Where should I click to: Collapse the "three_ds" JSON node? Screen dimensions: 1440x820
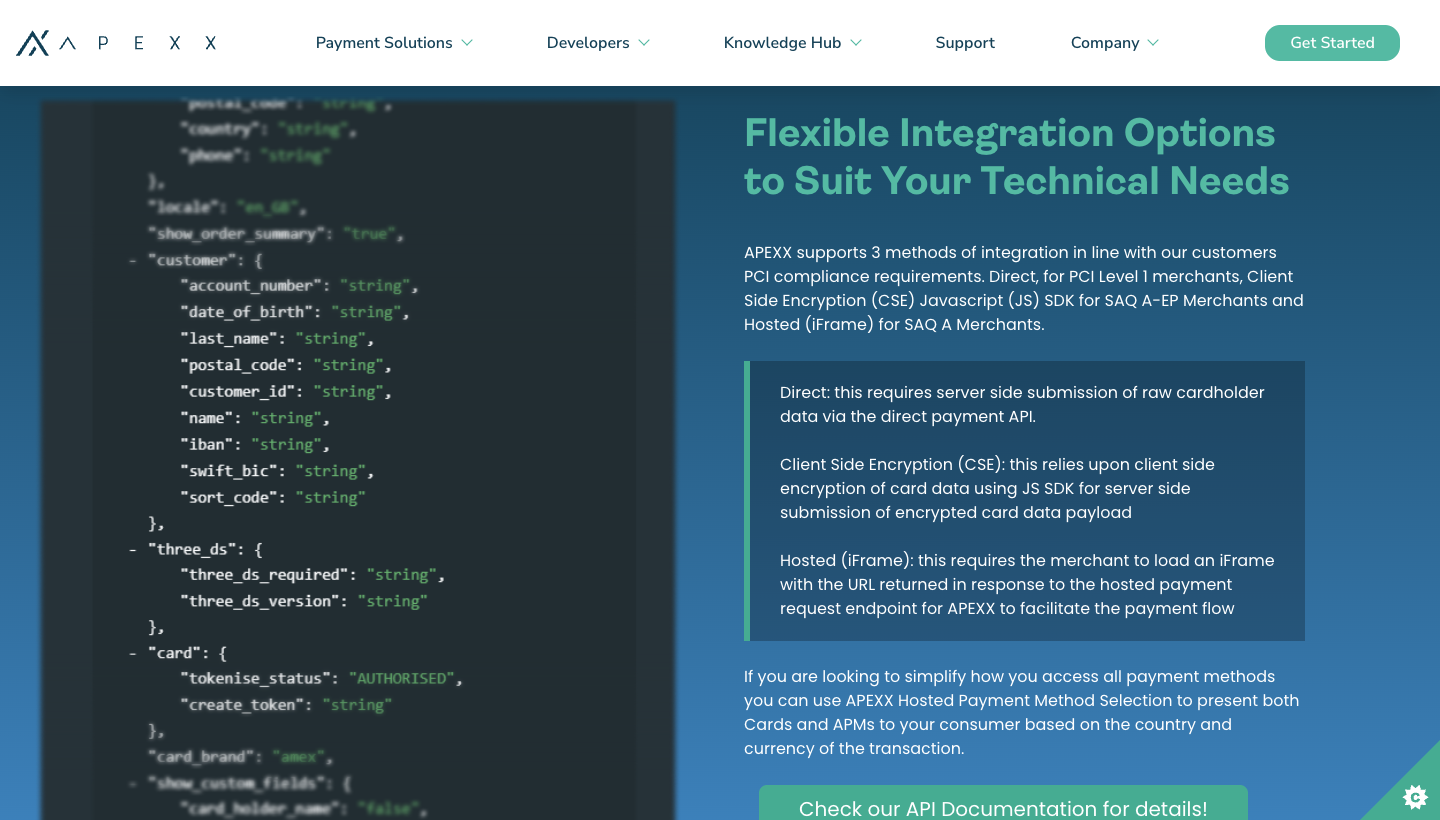[x=133, y=549]
